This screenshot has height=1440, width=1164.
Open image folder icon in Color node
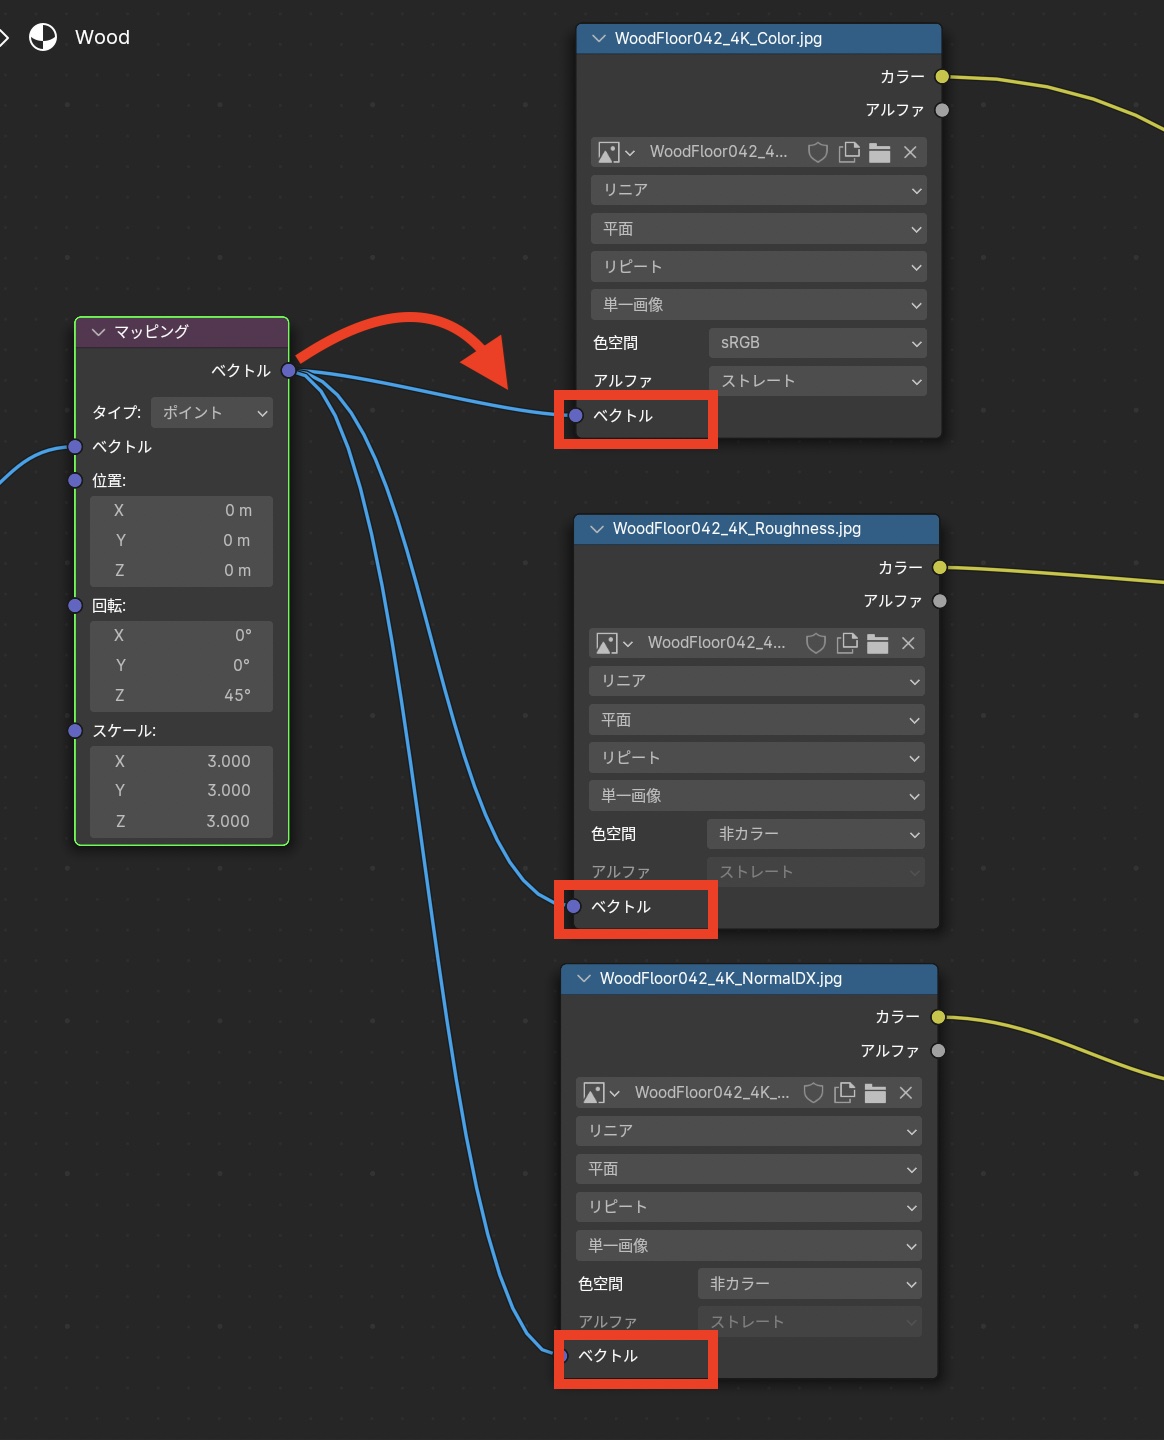[880, 152]
